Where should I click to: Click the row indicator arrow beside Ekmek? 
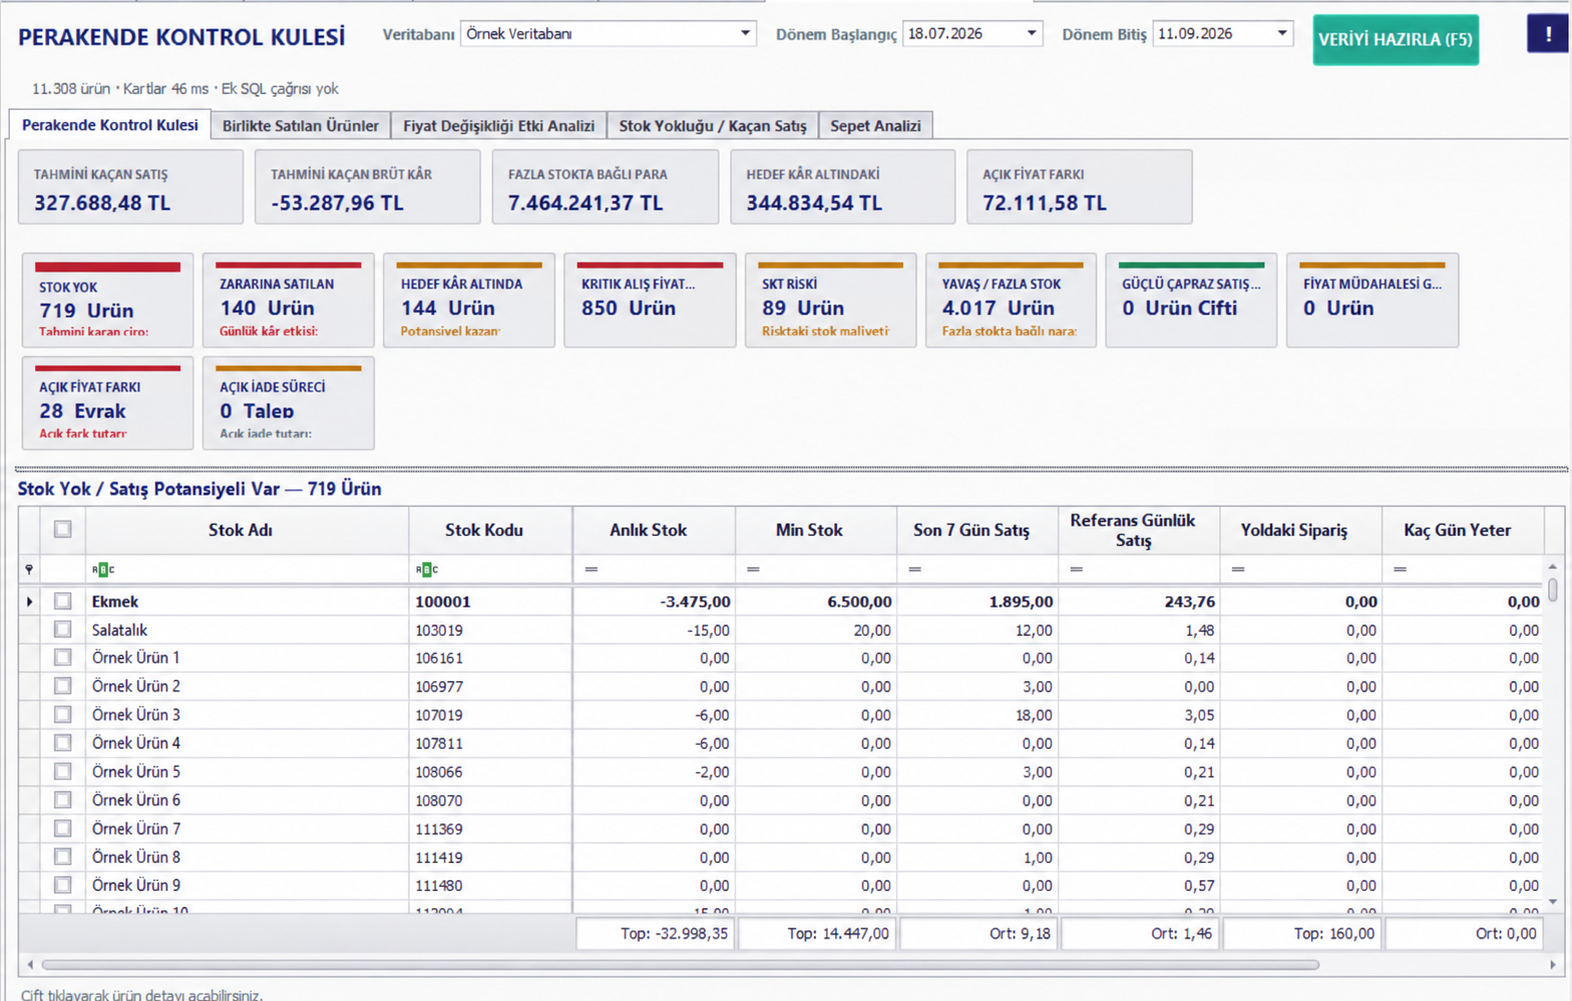29,602
